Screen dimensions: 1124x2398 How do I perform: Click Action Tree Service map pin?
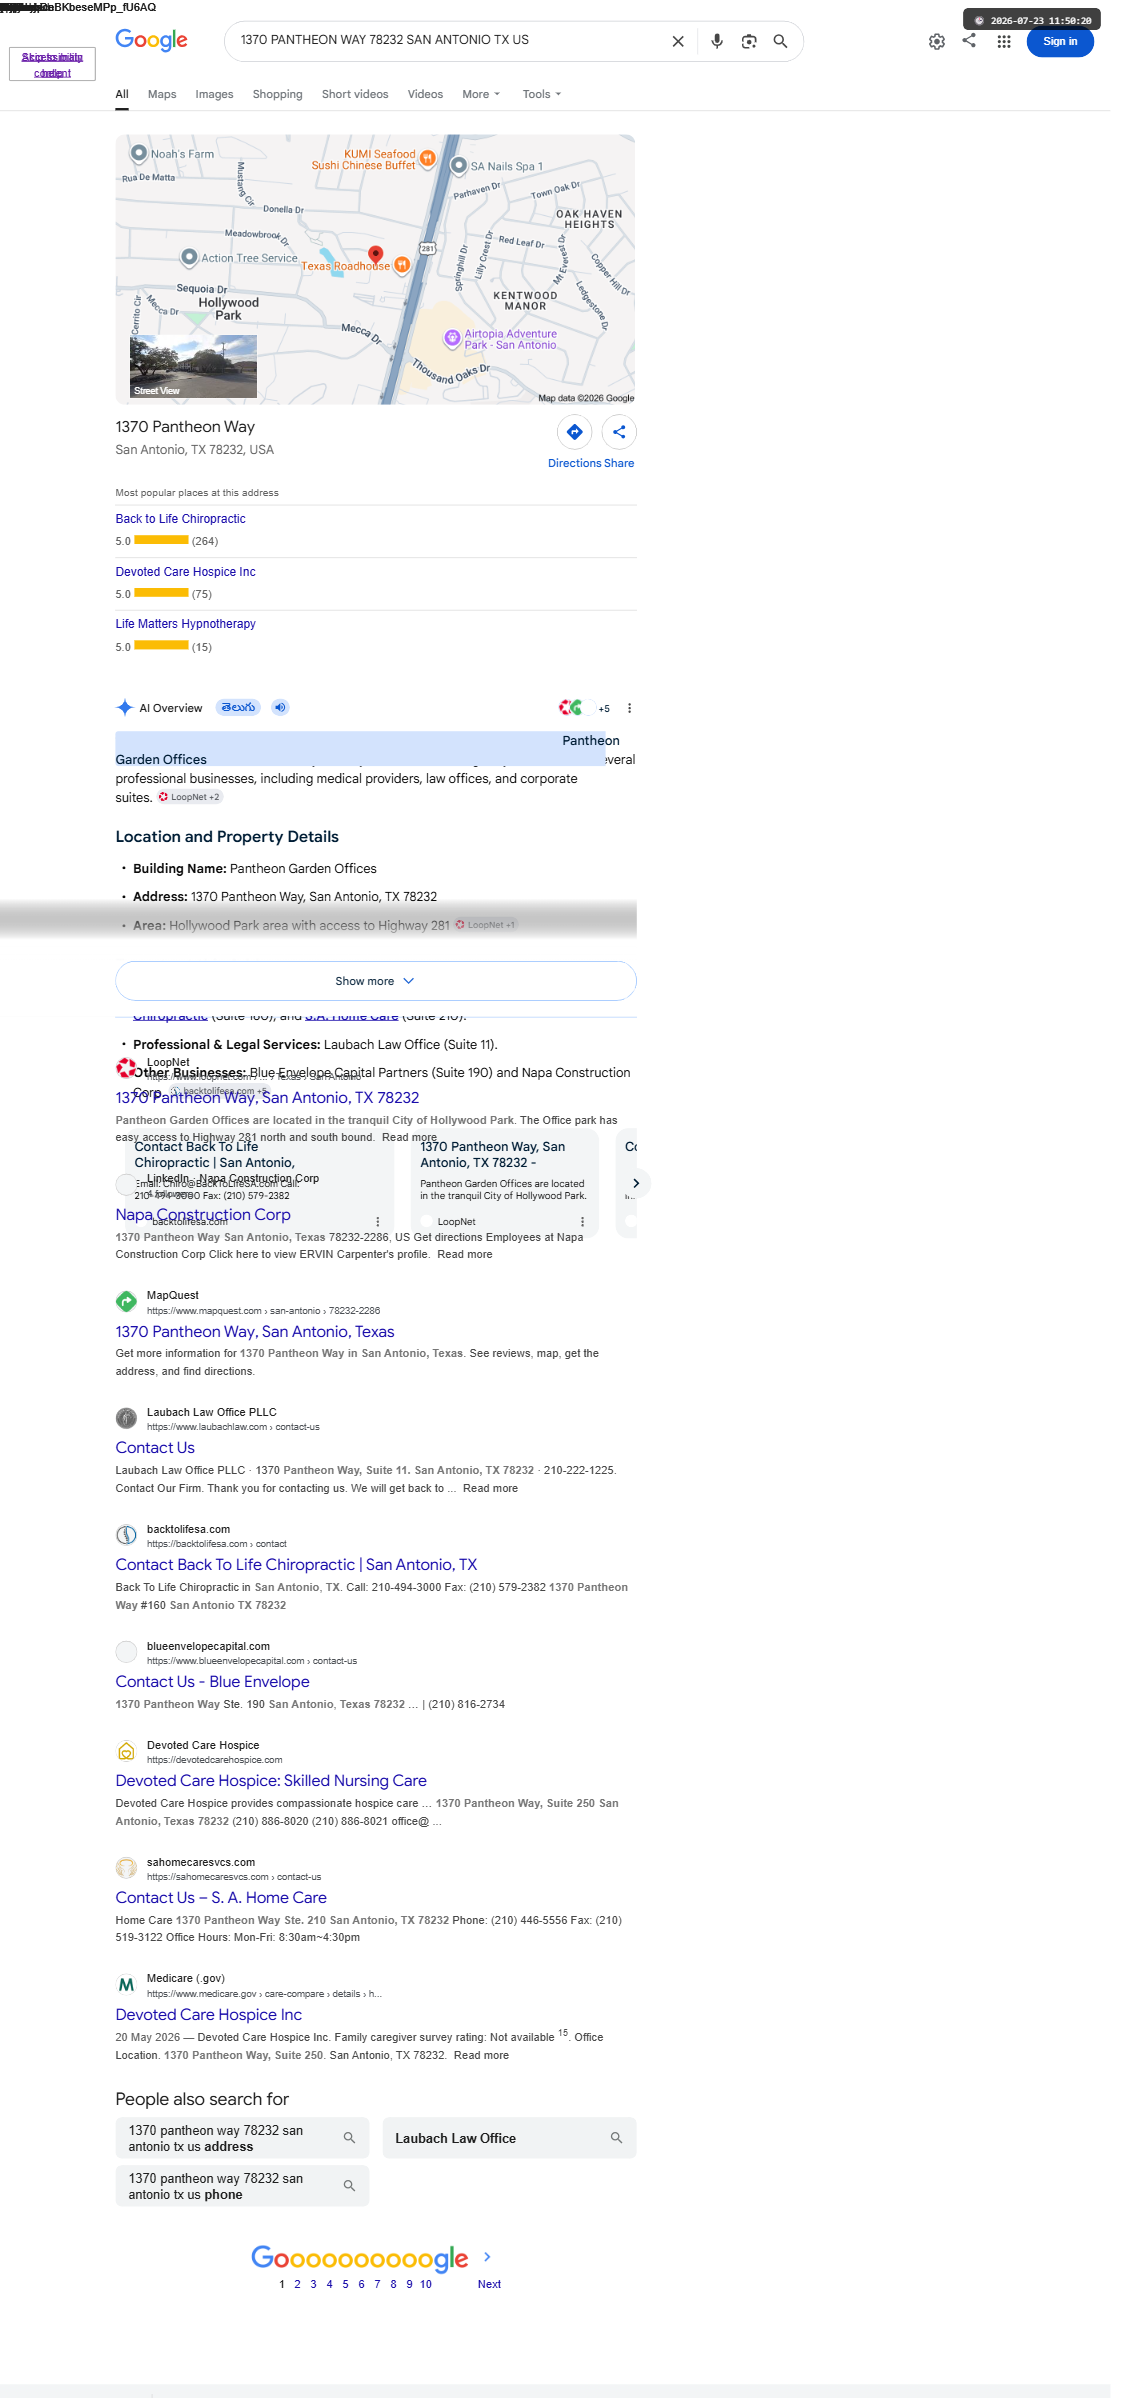(189, 257)
